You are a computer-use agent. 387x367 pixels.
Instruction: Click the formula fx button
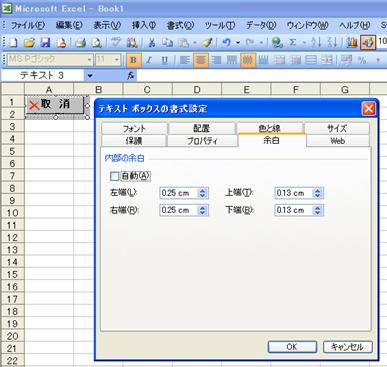coord(131,76)
